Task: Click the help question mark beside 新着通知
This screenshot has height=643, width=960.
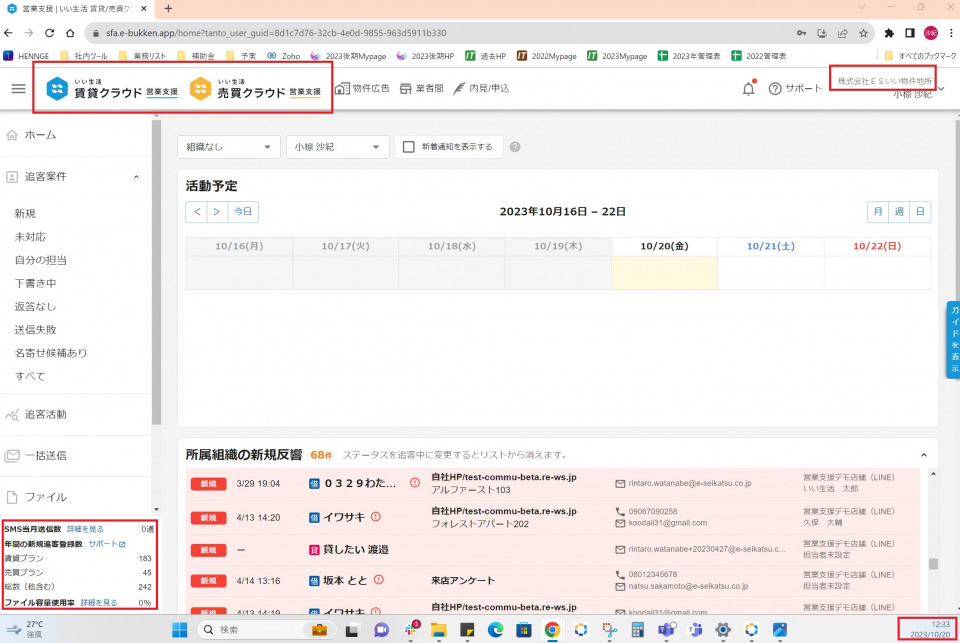Action: (515, 147)
